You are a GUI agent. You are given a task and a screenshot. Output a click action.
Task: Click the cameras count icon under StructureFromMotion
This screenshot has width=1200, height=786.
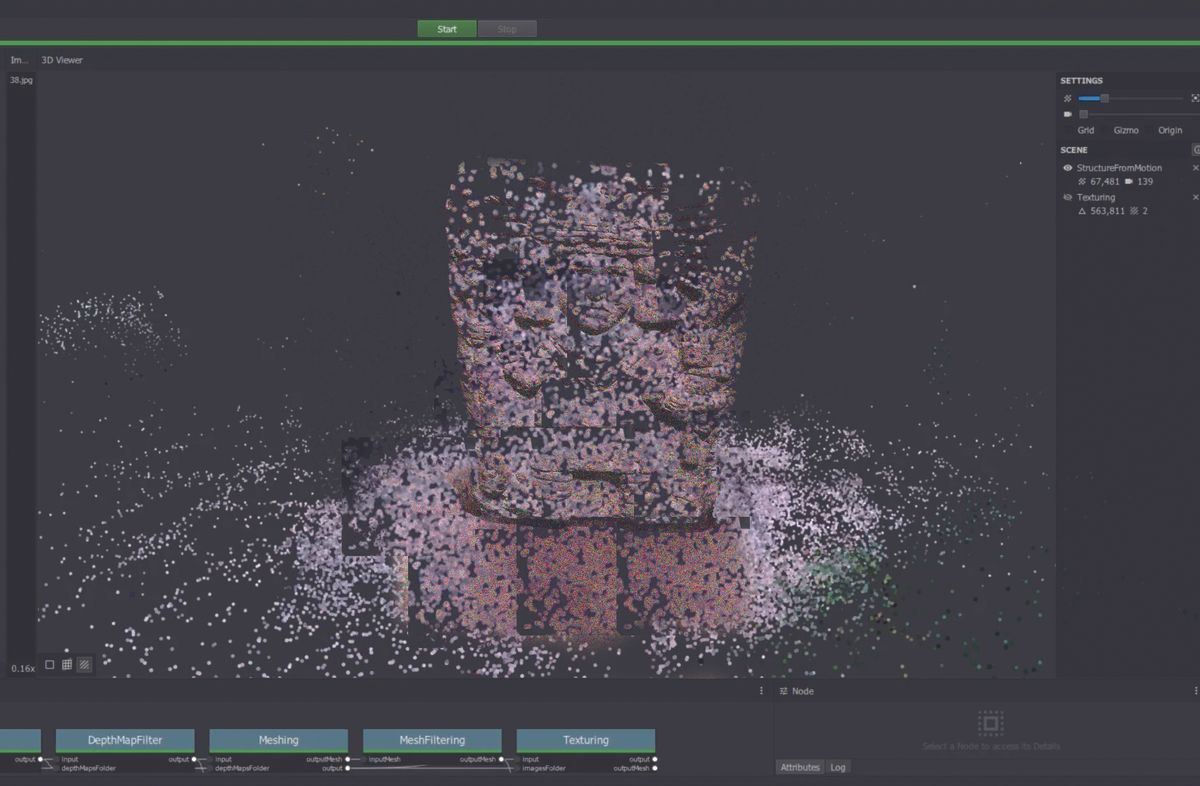click(x=1130, y=182)
